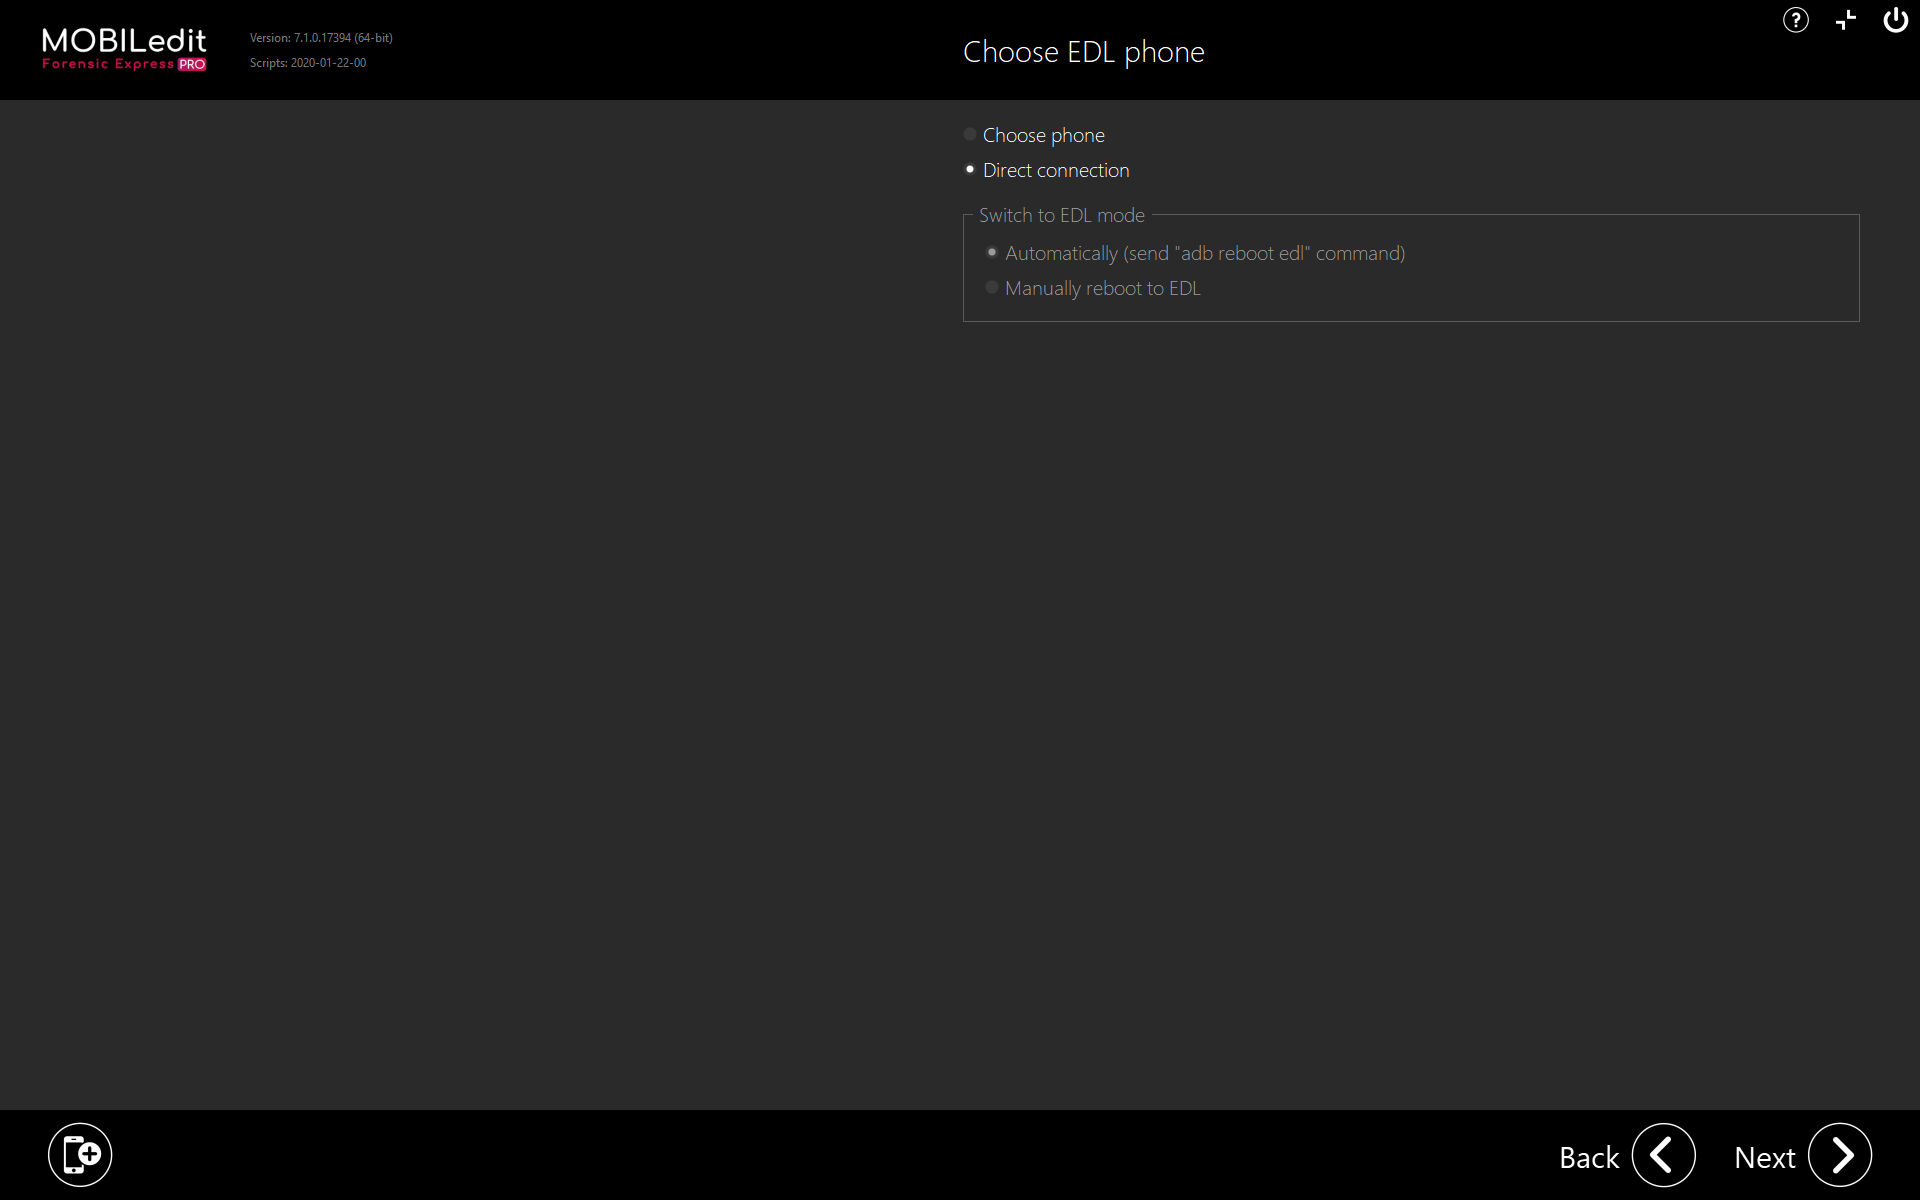
Task: Click the Next right-arrow circle icon
Action: [1839, 1155]
